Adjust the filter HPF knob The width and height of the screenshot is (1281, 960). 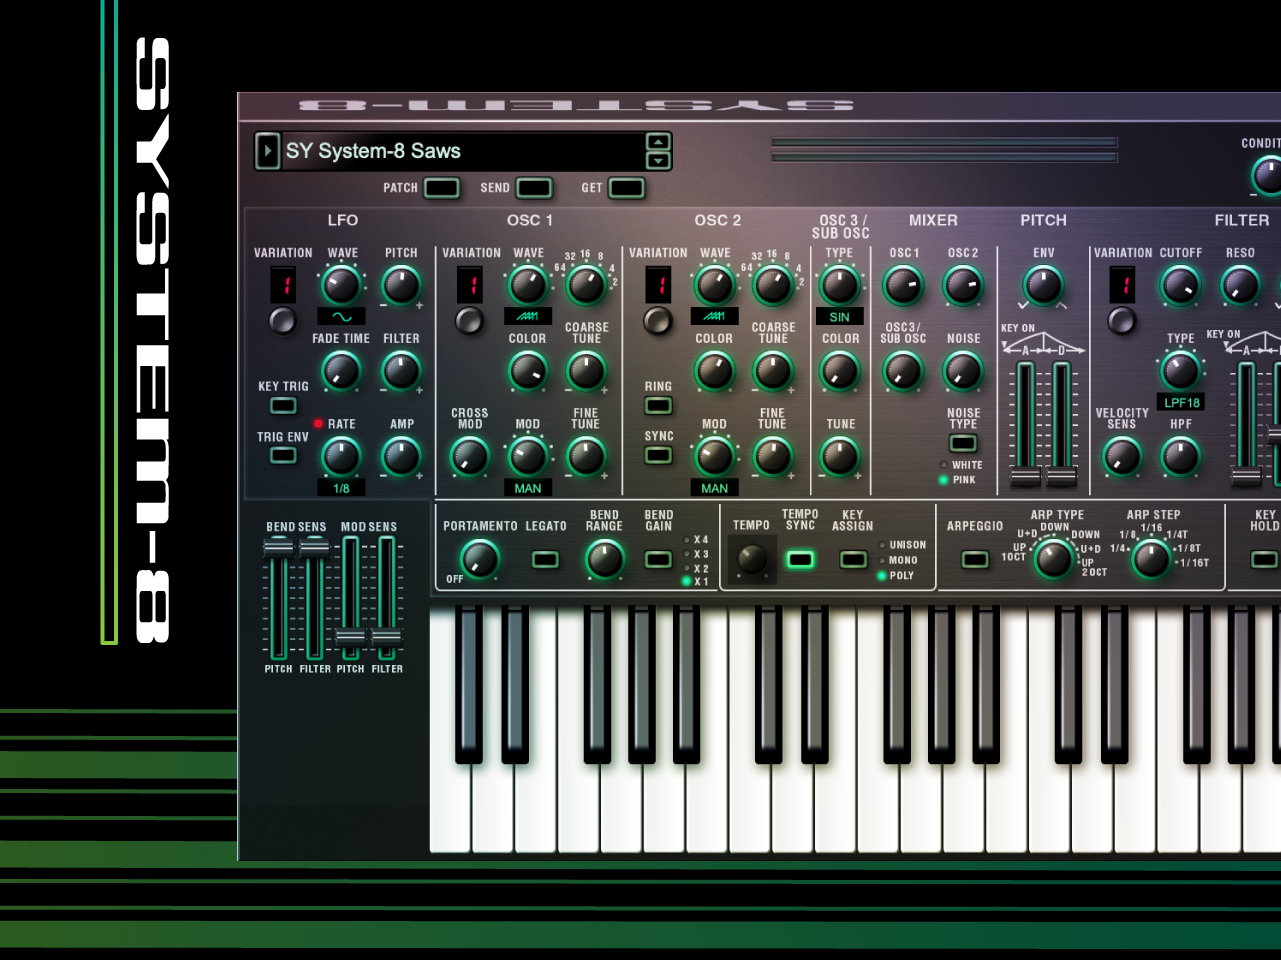[x=1181, y=457]
